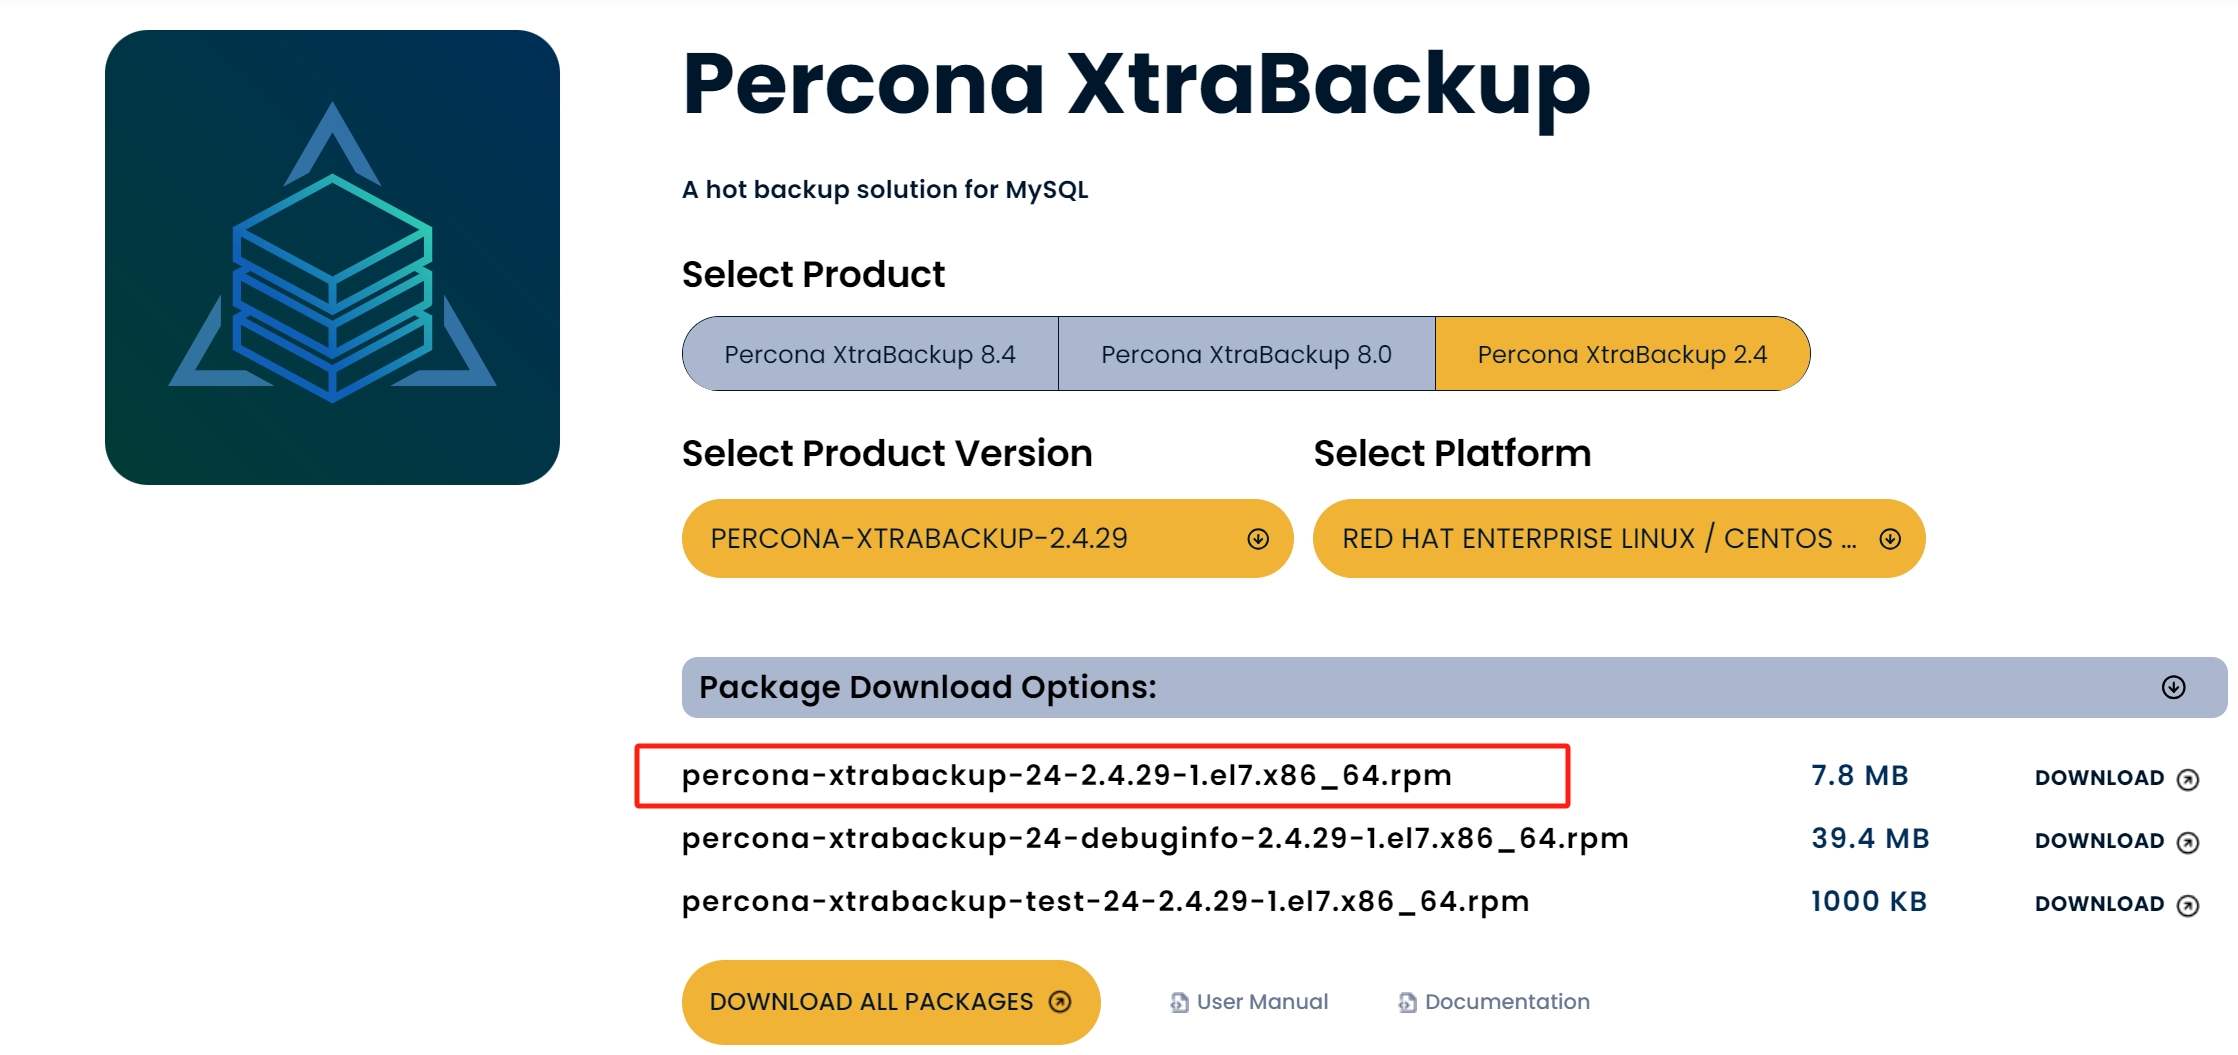The image size is (2238, 1055).
Task: Switch to Percona XtraBackup 8.0 tab
Action: (x=1246, y=354)
